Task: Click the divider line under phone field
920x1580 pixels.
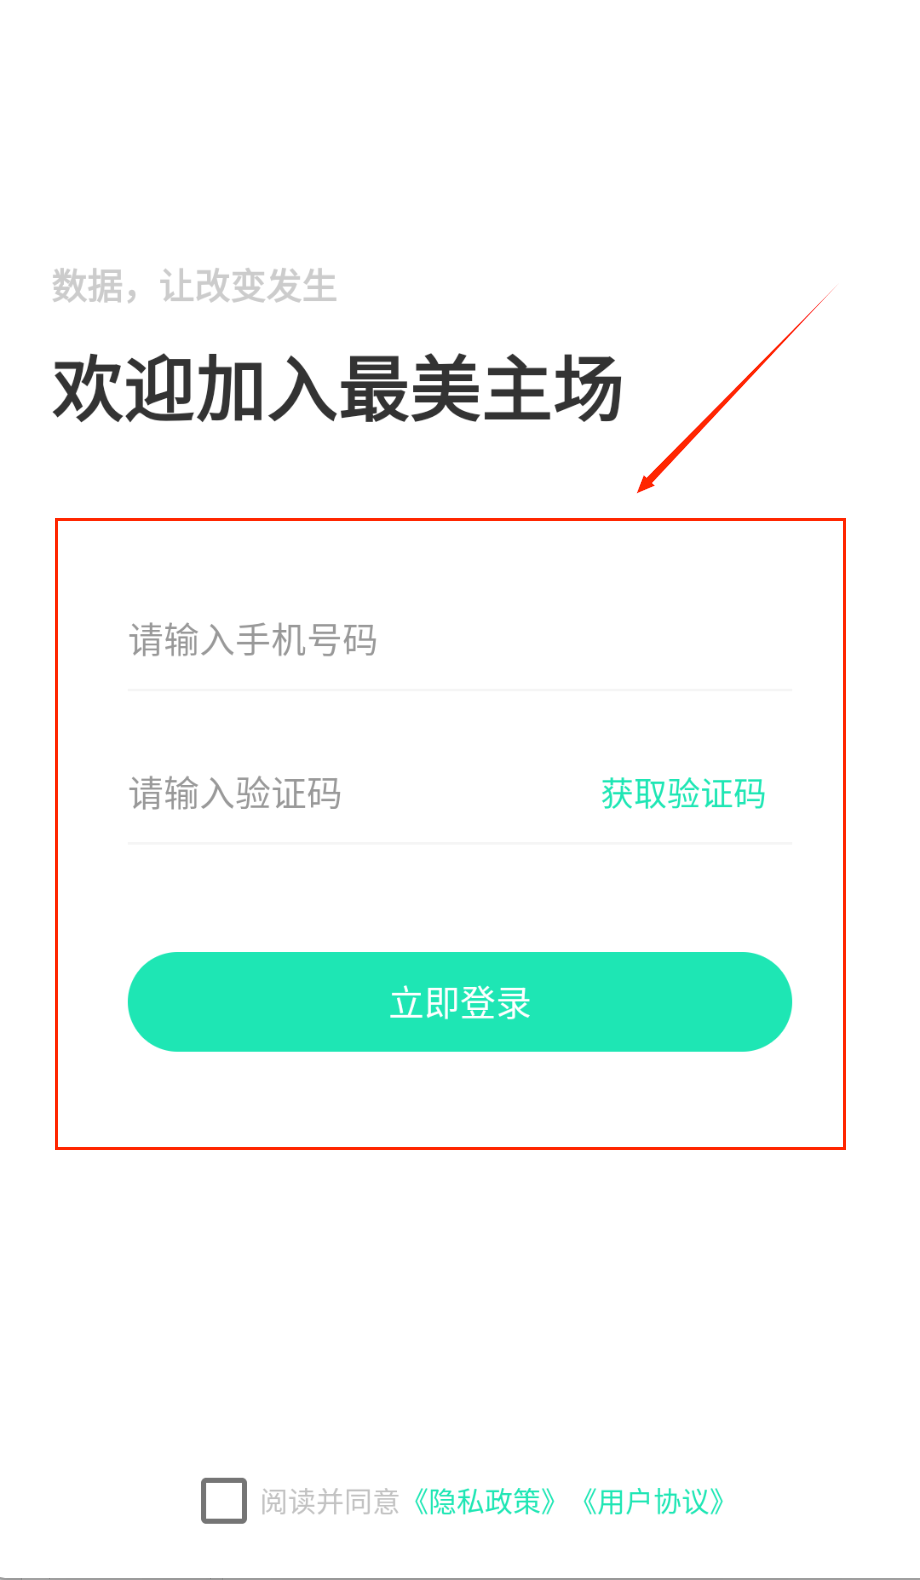Action: (x=460, y=690)
